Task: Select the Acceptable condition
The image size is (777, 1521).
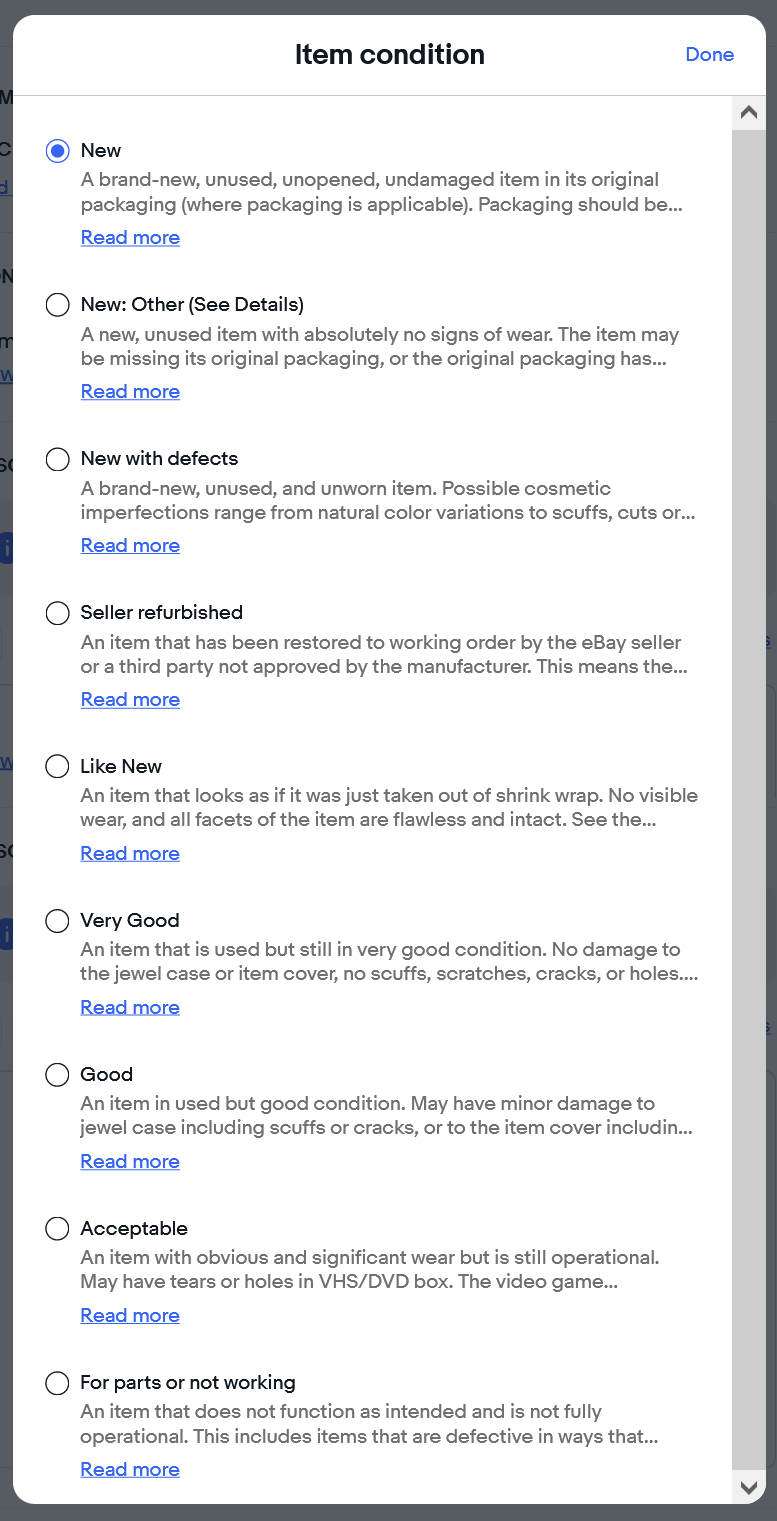Action: 58,1228
